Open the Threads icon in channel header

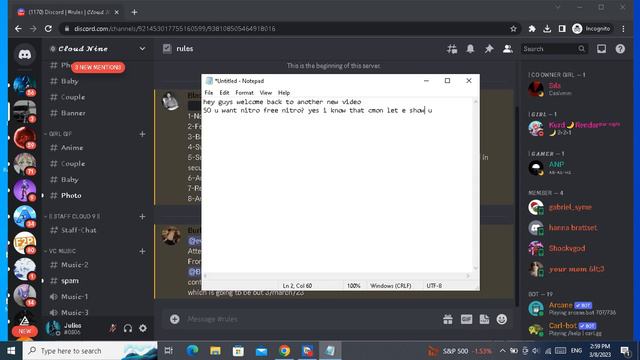point(452,49)
